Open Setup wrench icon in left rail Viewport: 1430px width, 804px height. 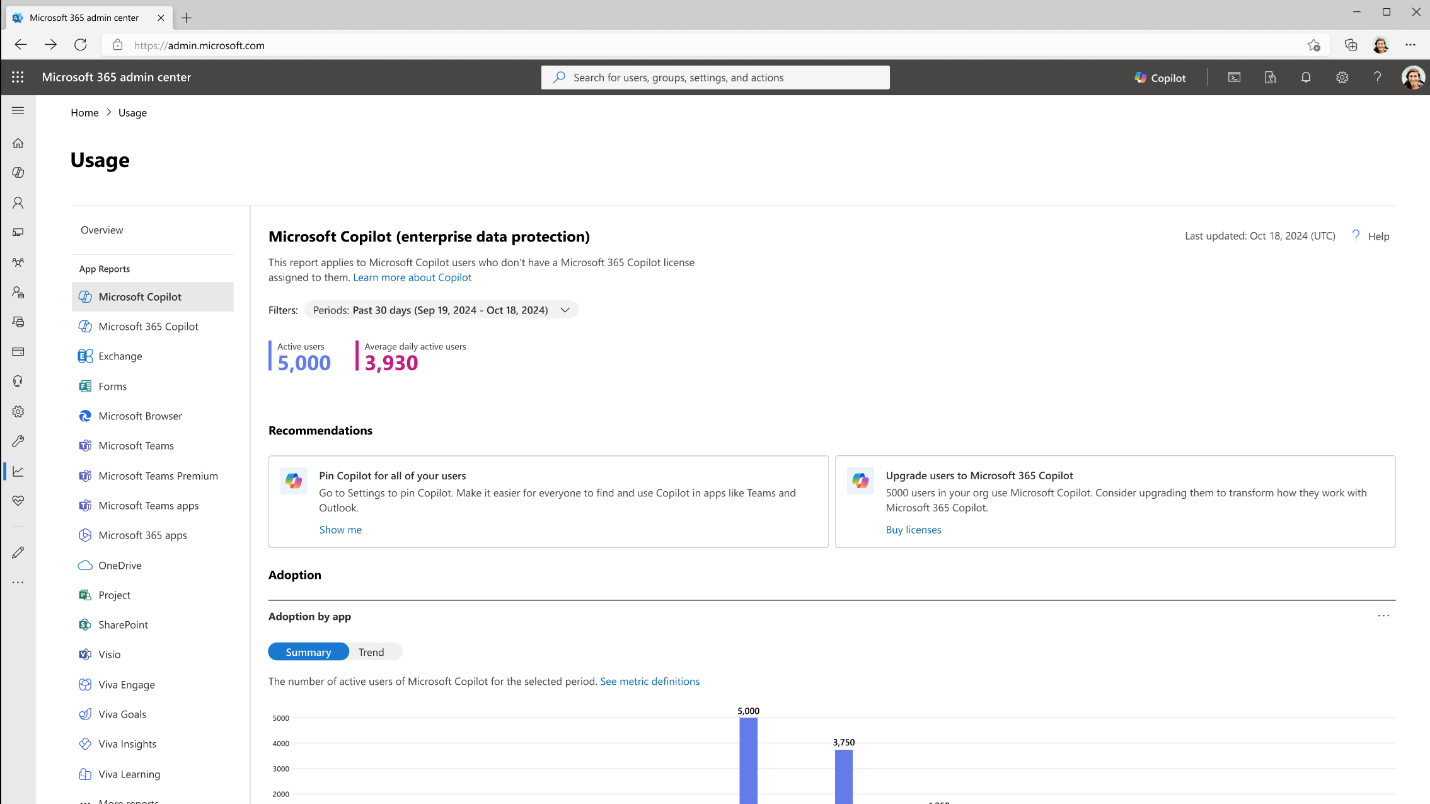click(x=18, y=441)
